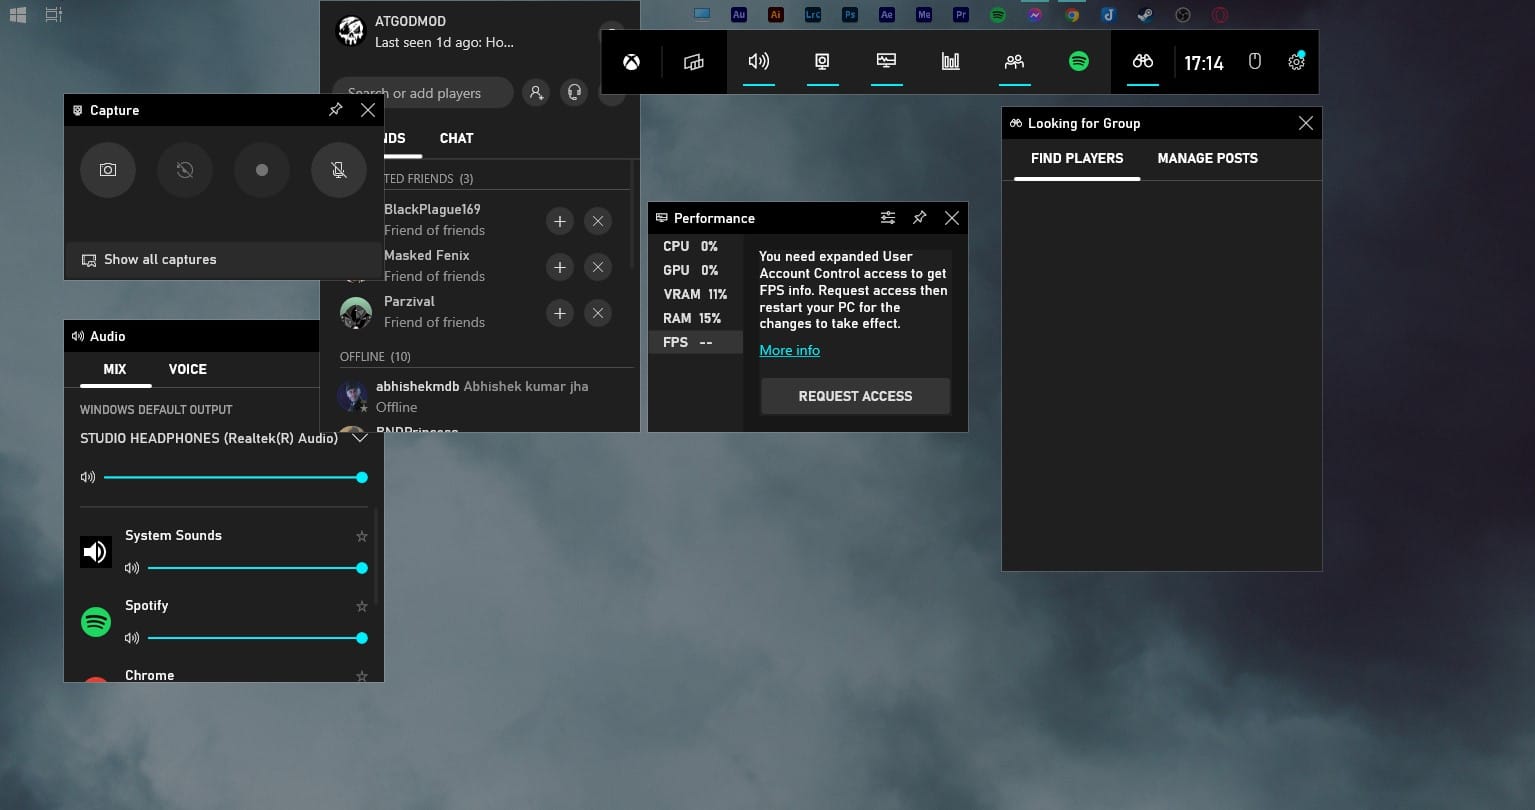The height and width of the screenshot is (810, 1535).
Task: Click the find people icon beside search
Action: (536, 93)
